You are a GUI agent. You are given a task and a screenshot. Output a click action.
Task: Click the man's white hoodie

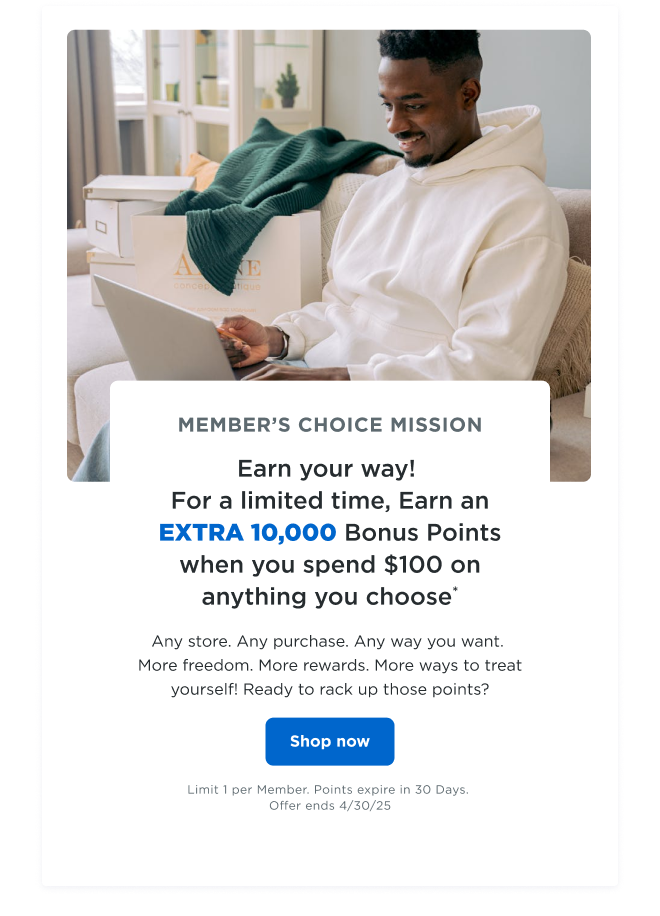(x=440, y=260)
